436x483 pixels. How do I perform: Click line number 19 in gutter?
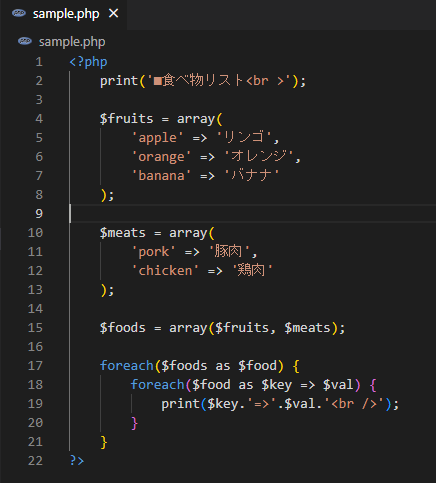click(x=35, y=404)
